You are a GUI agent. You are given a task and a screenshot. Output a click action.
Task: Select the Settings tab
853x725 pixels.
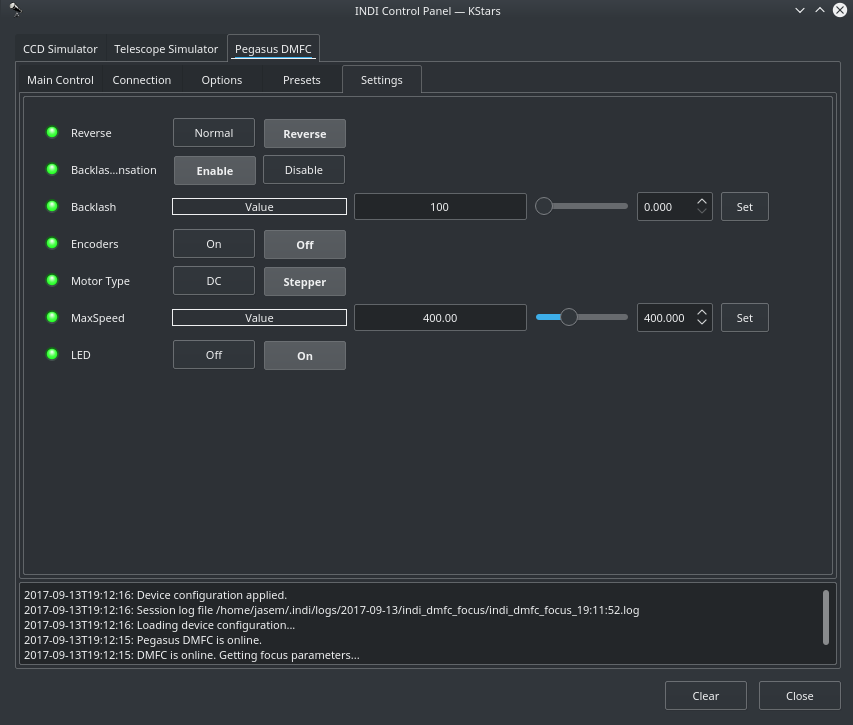coord(381,80)
